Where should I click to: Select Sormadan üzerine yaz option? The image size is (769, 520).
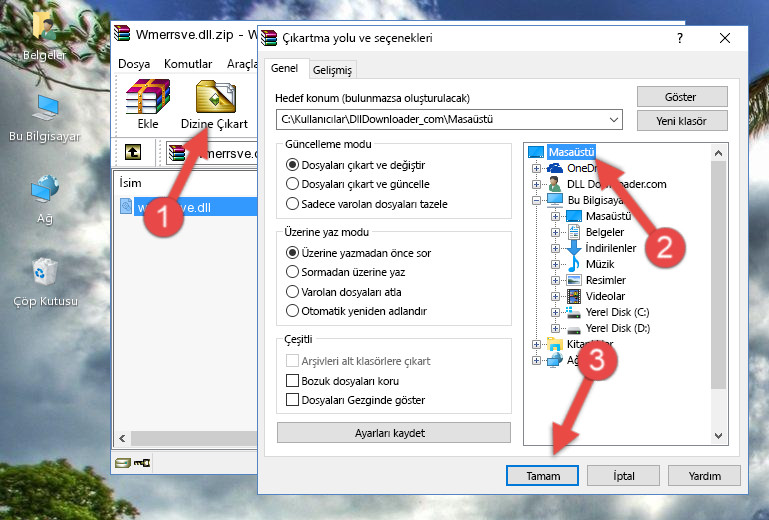point(292,272)
